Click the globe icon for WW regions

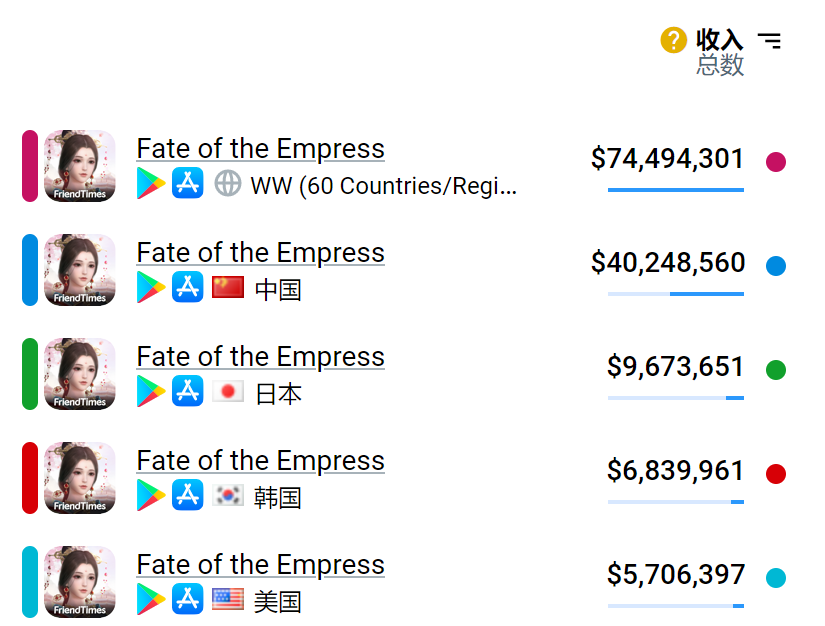(228, 183)
